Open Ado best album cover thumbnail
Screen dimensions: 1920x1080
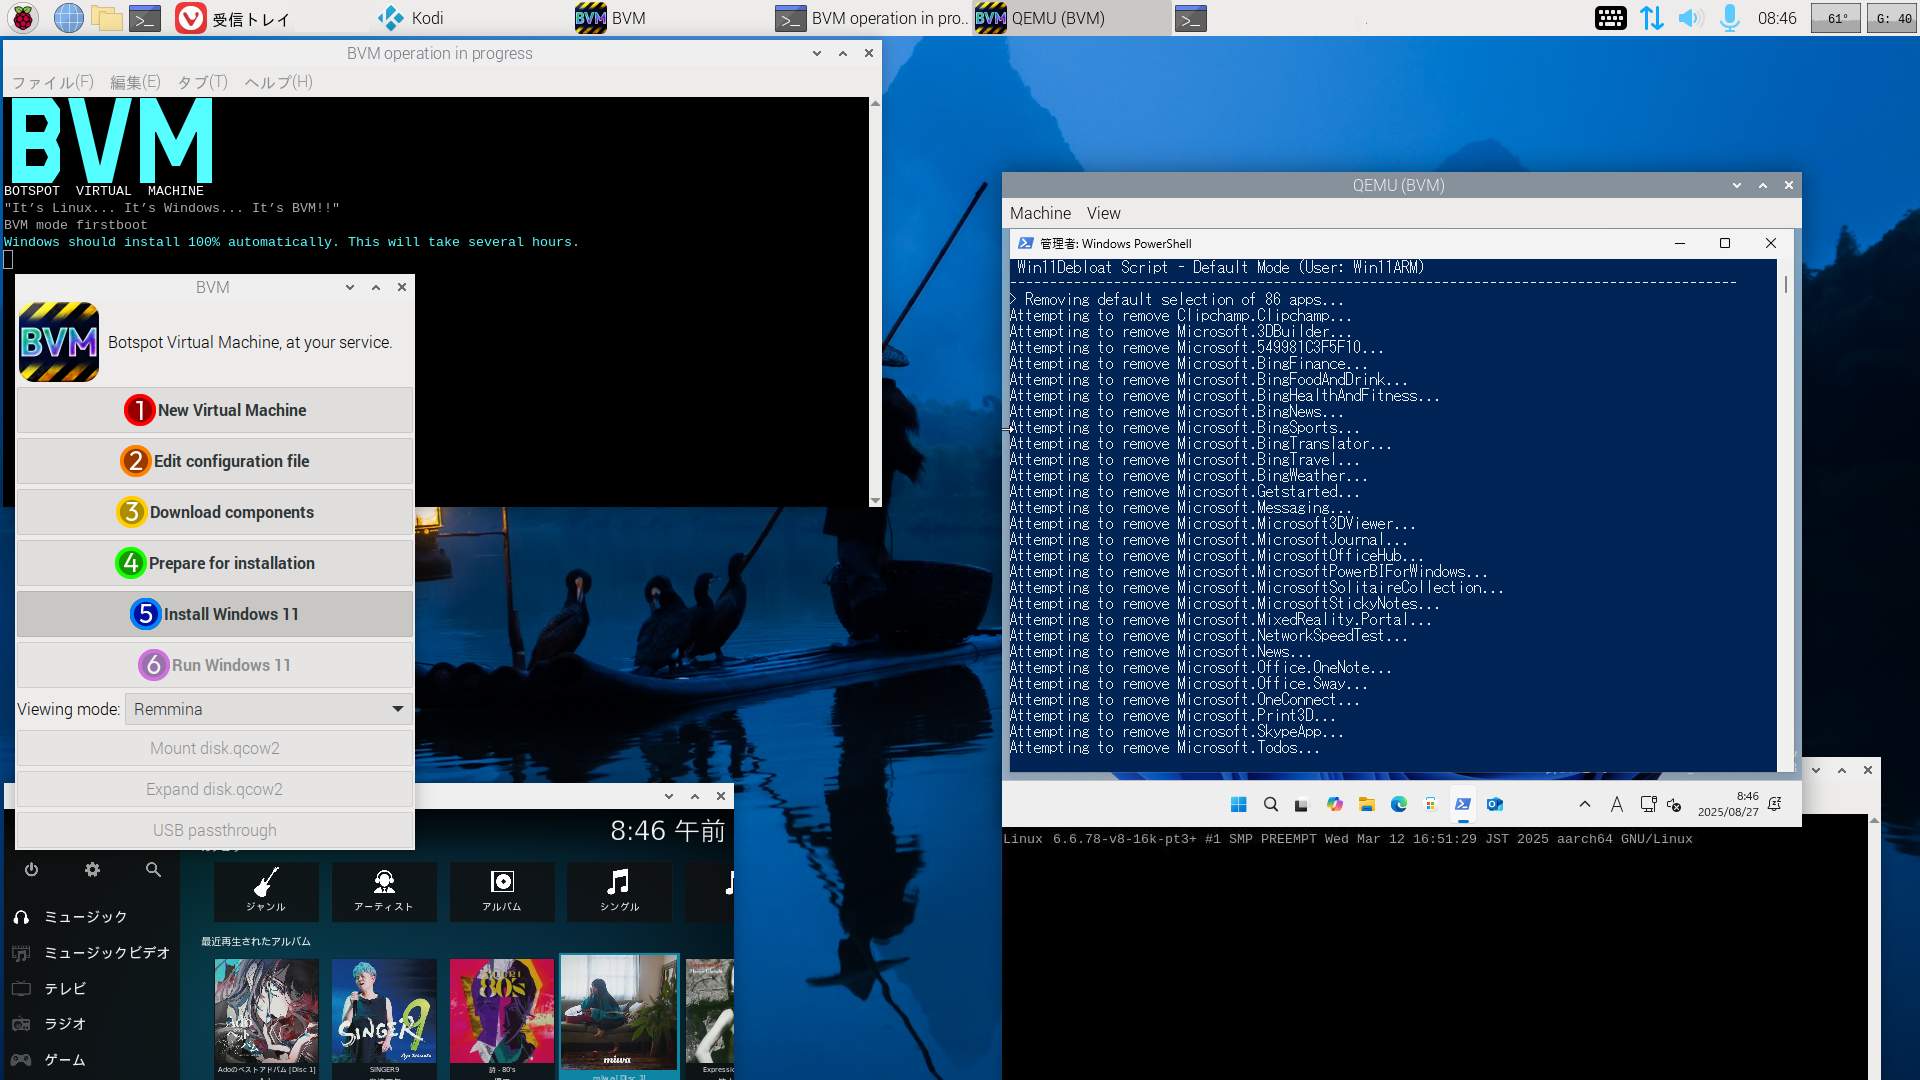pyautogui.click(x=267, y=1011)
